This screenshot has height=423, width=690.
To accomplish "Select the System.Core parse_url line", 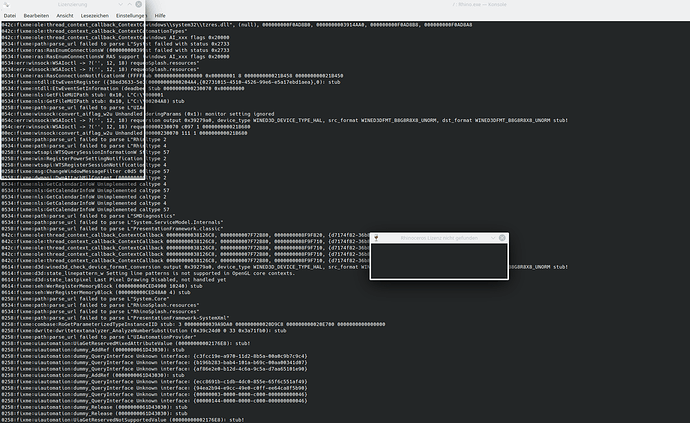I will click(x=85, y=299).
